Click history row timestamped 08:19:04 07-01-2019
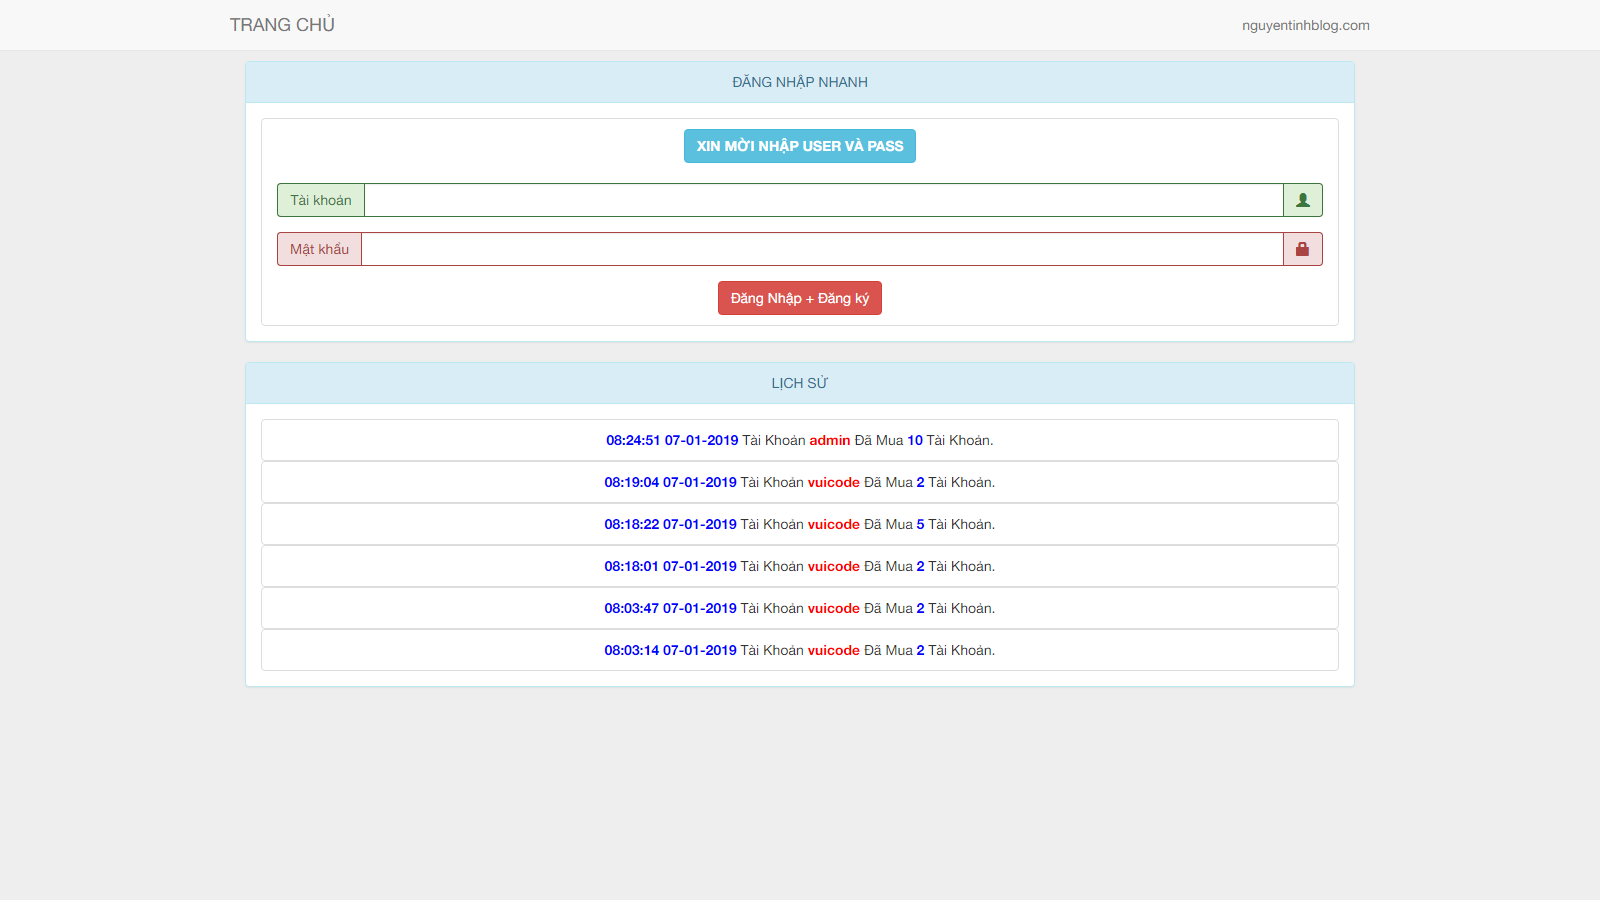1600x900 pixels. coord(800,482)
